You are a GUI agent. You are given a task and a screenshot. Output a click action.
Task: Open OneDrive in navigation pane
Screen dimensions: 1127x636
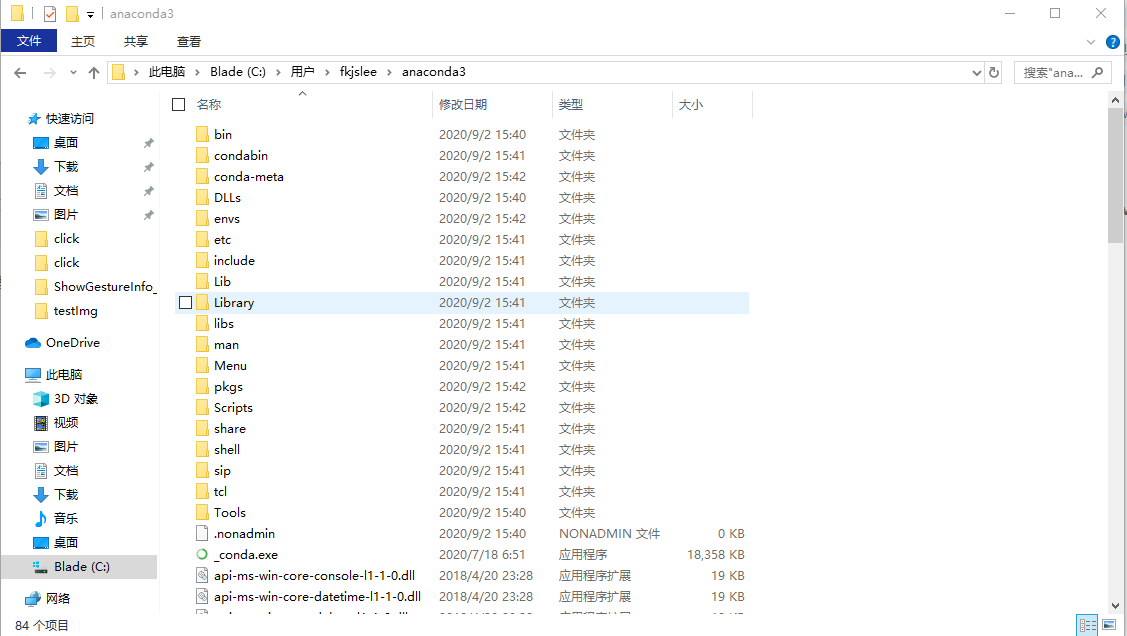73,343
